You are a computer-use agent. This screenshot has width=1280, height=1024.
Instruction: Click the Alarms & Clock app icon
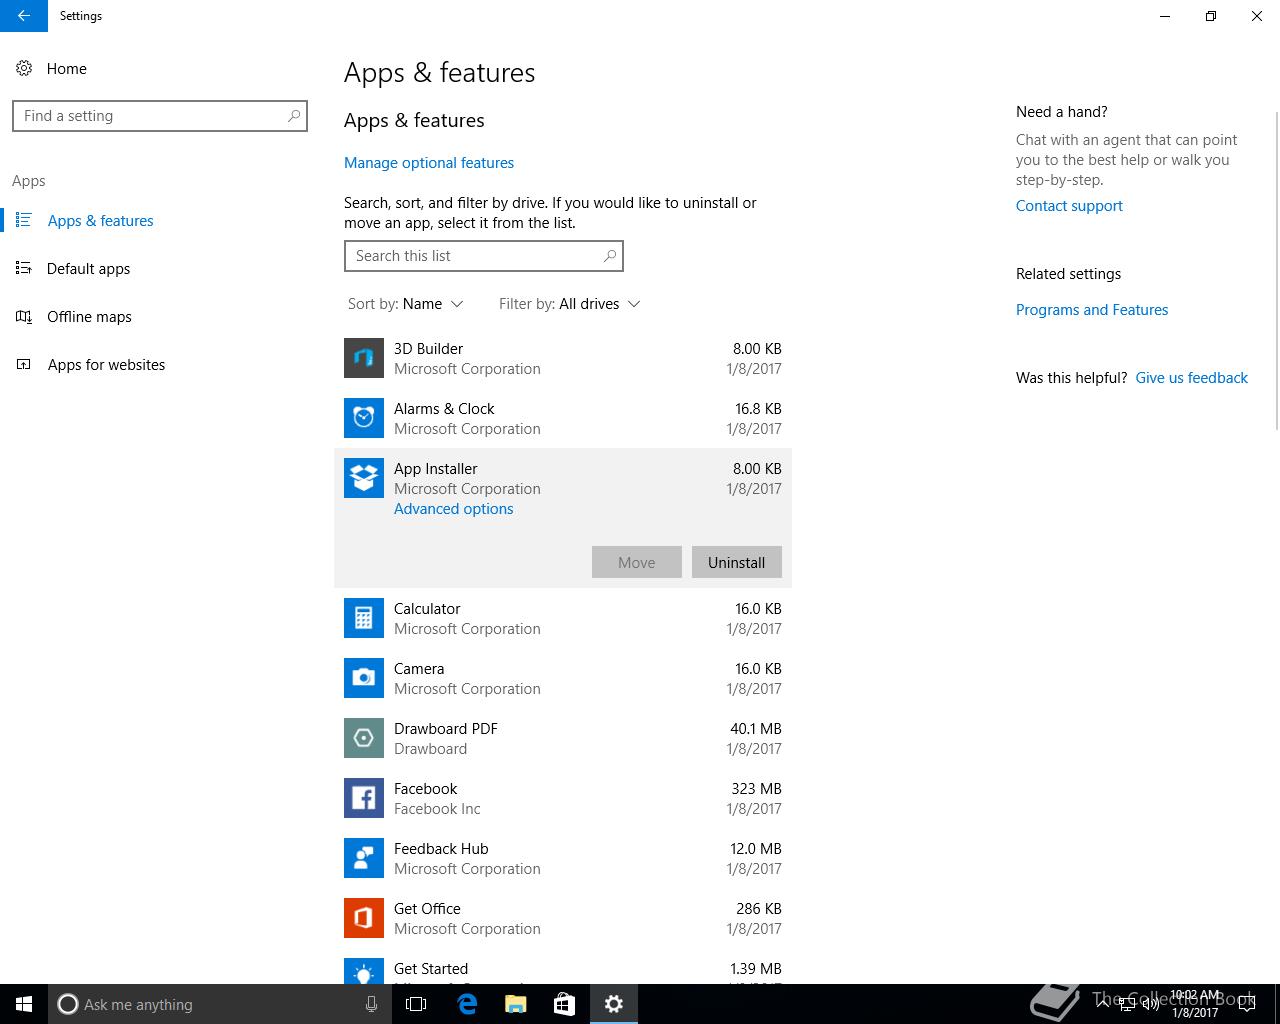coord(364,418)
